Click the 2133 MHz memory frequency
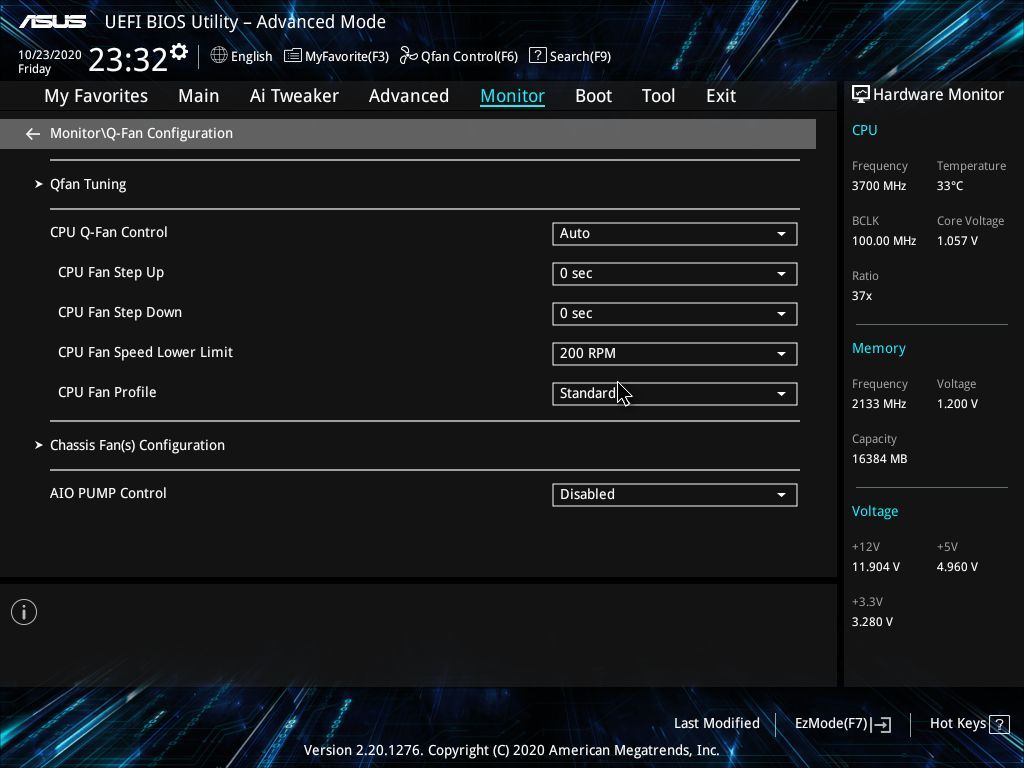1024x768 pixels. pos(879,404)
